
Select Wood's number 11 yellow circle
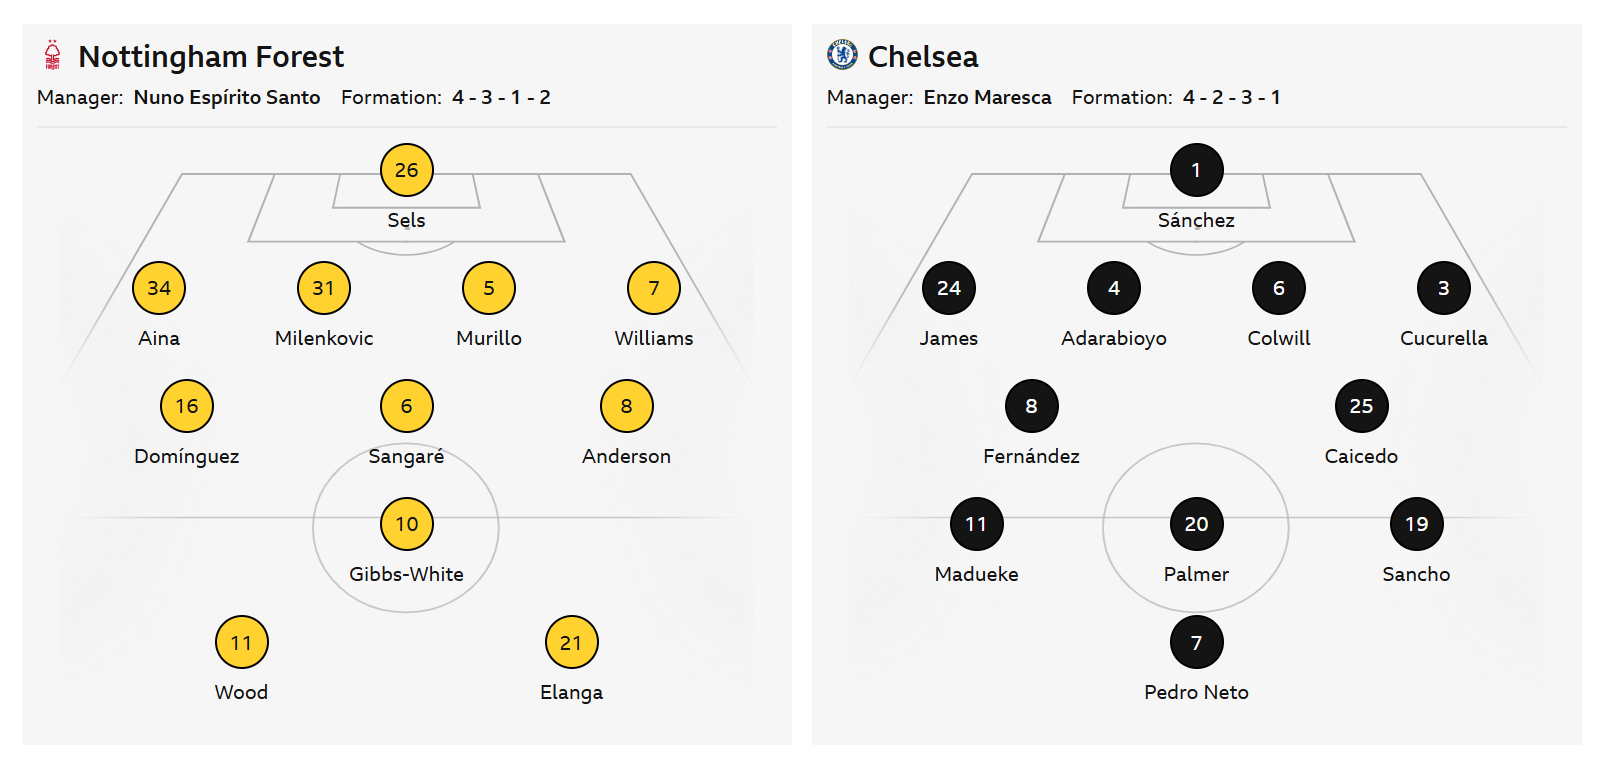pyautogui.click(x=241, y=642)
